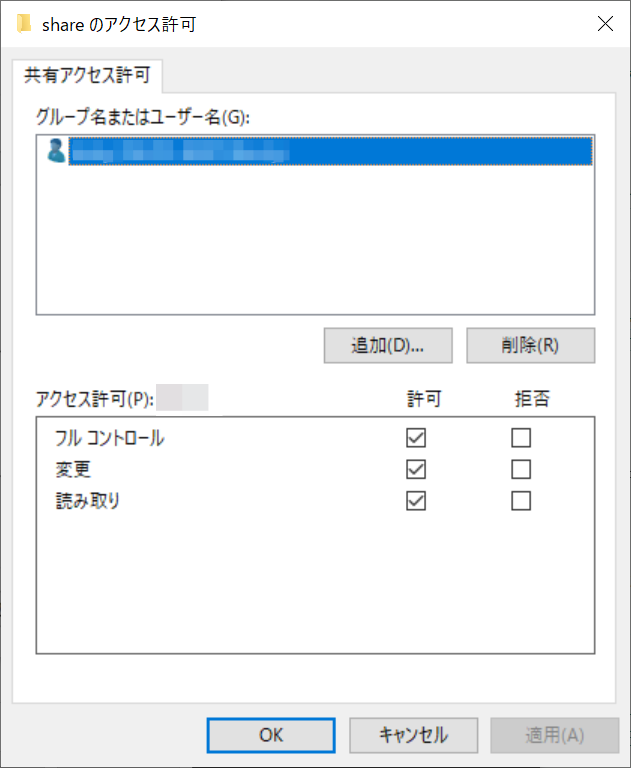
Task: Click empty area of the user list box
Action: 315,240
